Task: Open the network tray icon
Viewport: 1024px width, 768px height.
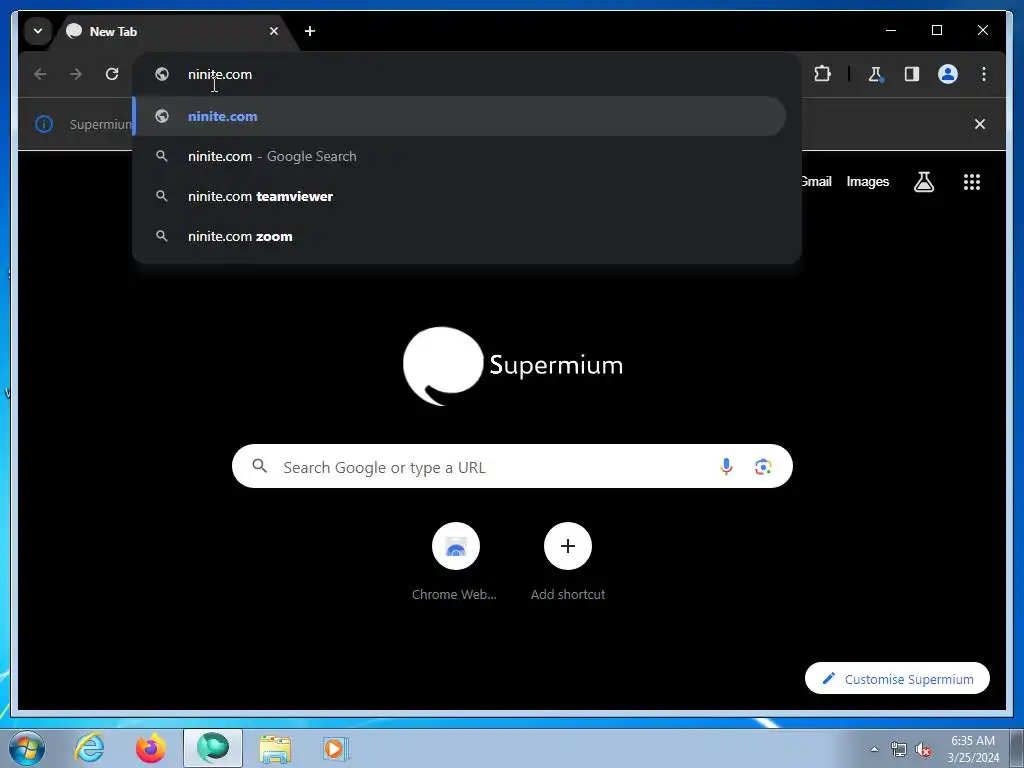Action: coord(899,749)
